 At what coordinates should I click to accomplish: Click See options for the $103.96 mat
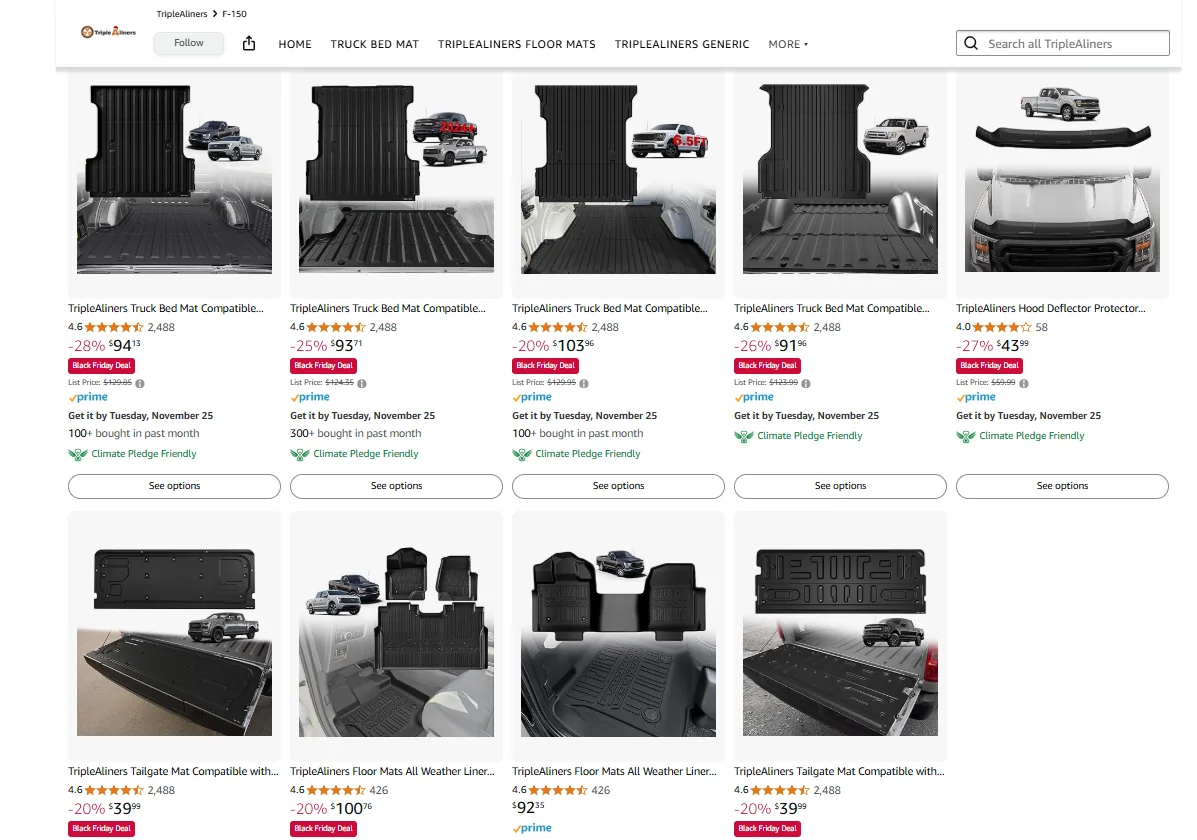tap(618, 486)
